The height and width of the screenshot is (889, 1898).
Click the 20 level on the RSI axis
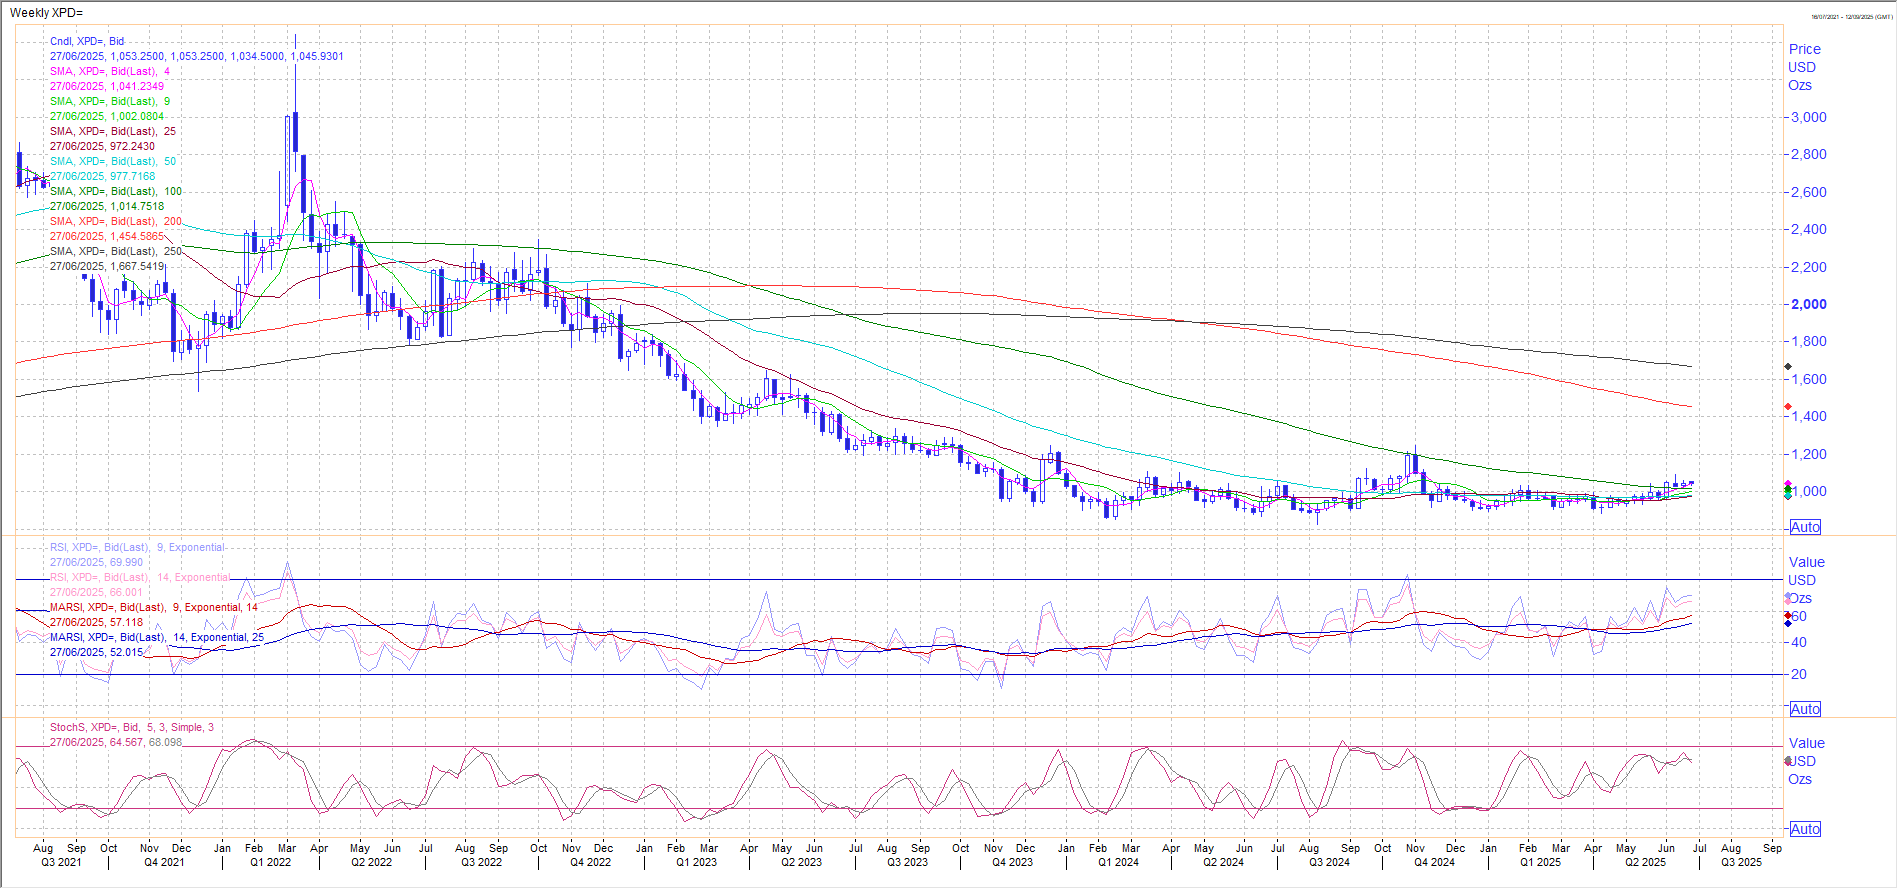pyautogui.click(x=1798, y=674)
